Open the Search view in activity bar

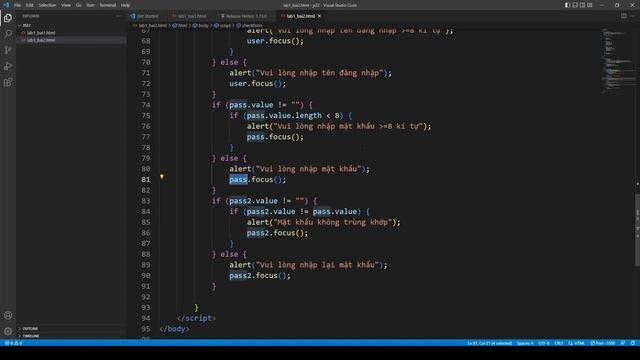pos(8,33)
